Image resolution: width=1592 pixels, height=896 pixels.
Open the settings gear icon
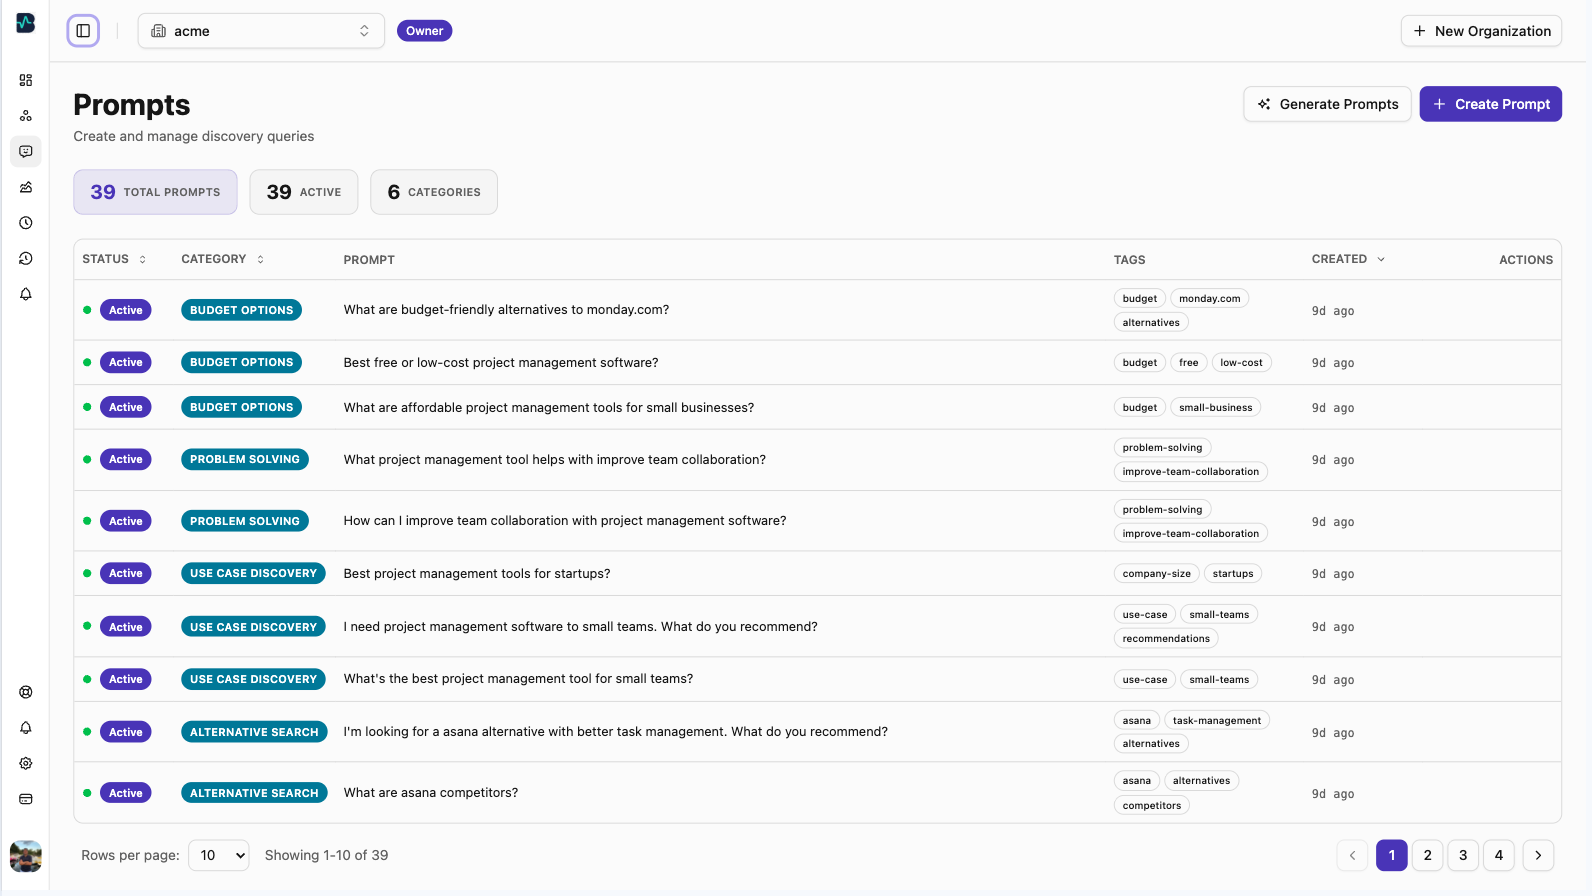(26, 763)
